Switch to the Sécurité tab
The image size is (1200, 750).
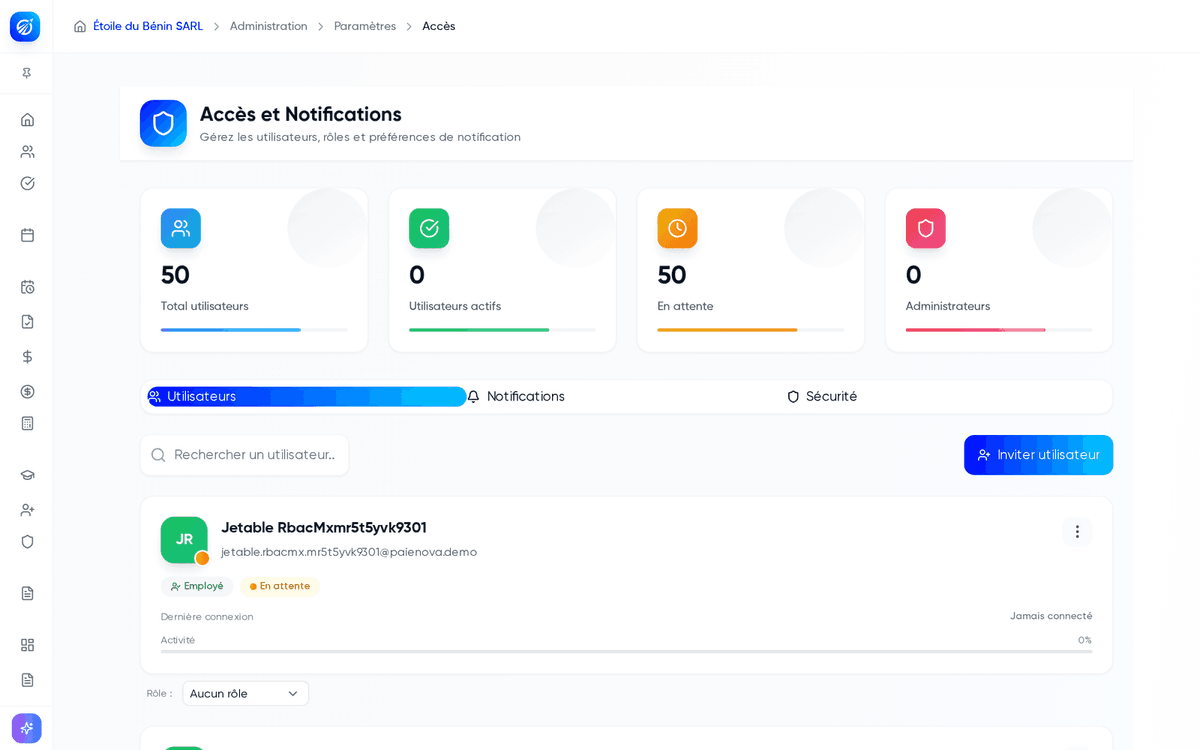[946, 397]
